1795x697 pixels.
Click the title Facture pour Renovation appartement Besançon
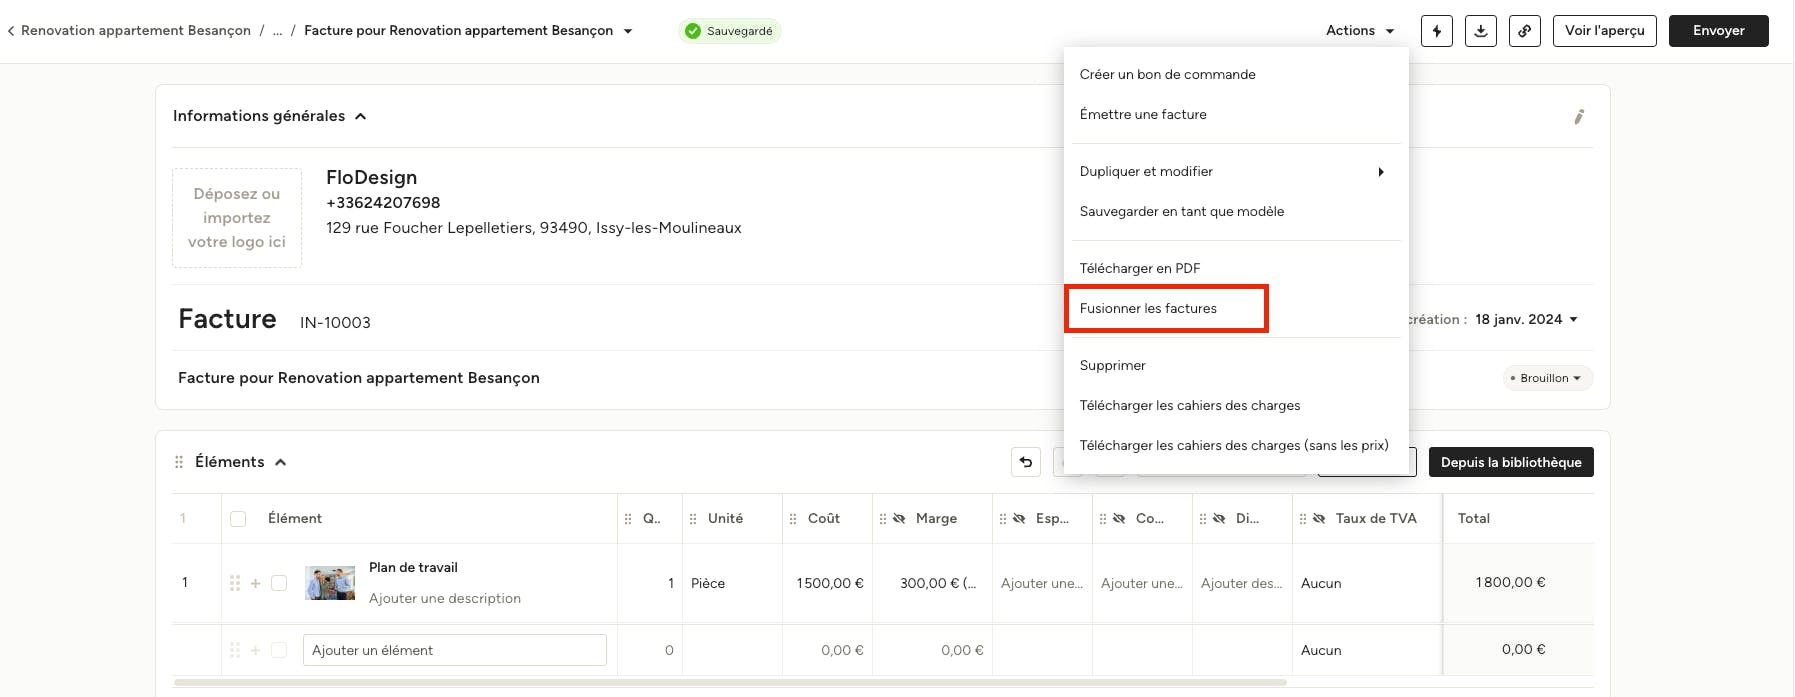[359, 378]
